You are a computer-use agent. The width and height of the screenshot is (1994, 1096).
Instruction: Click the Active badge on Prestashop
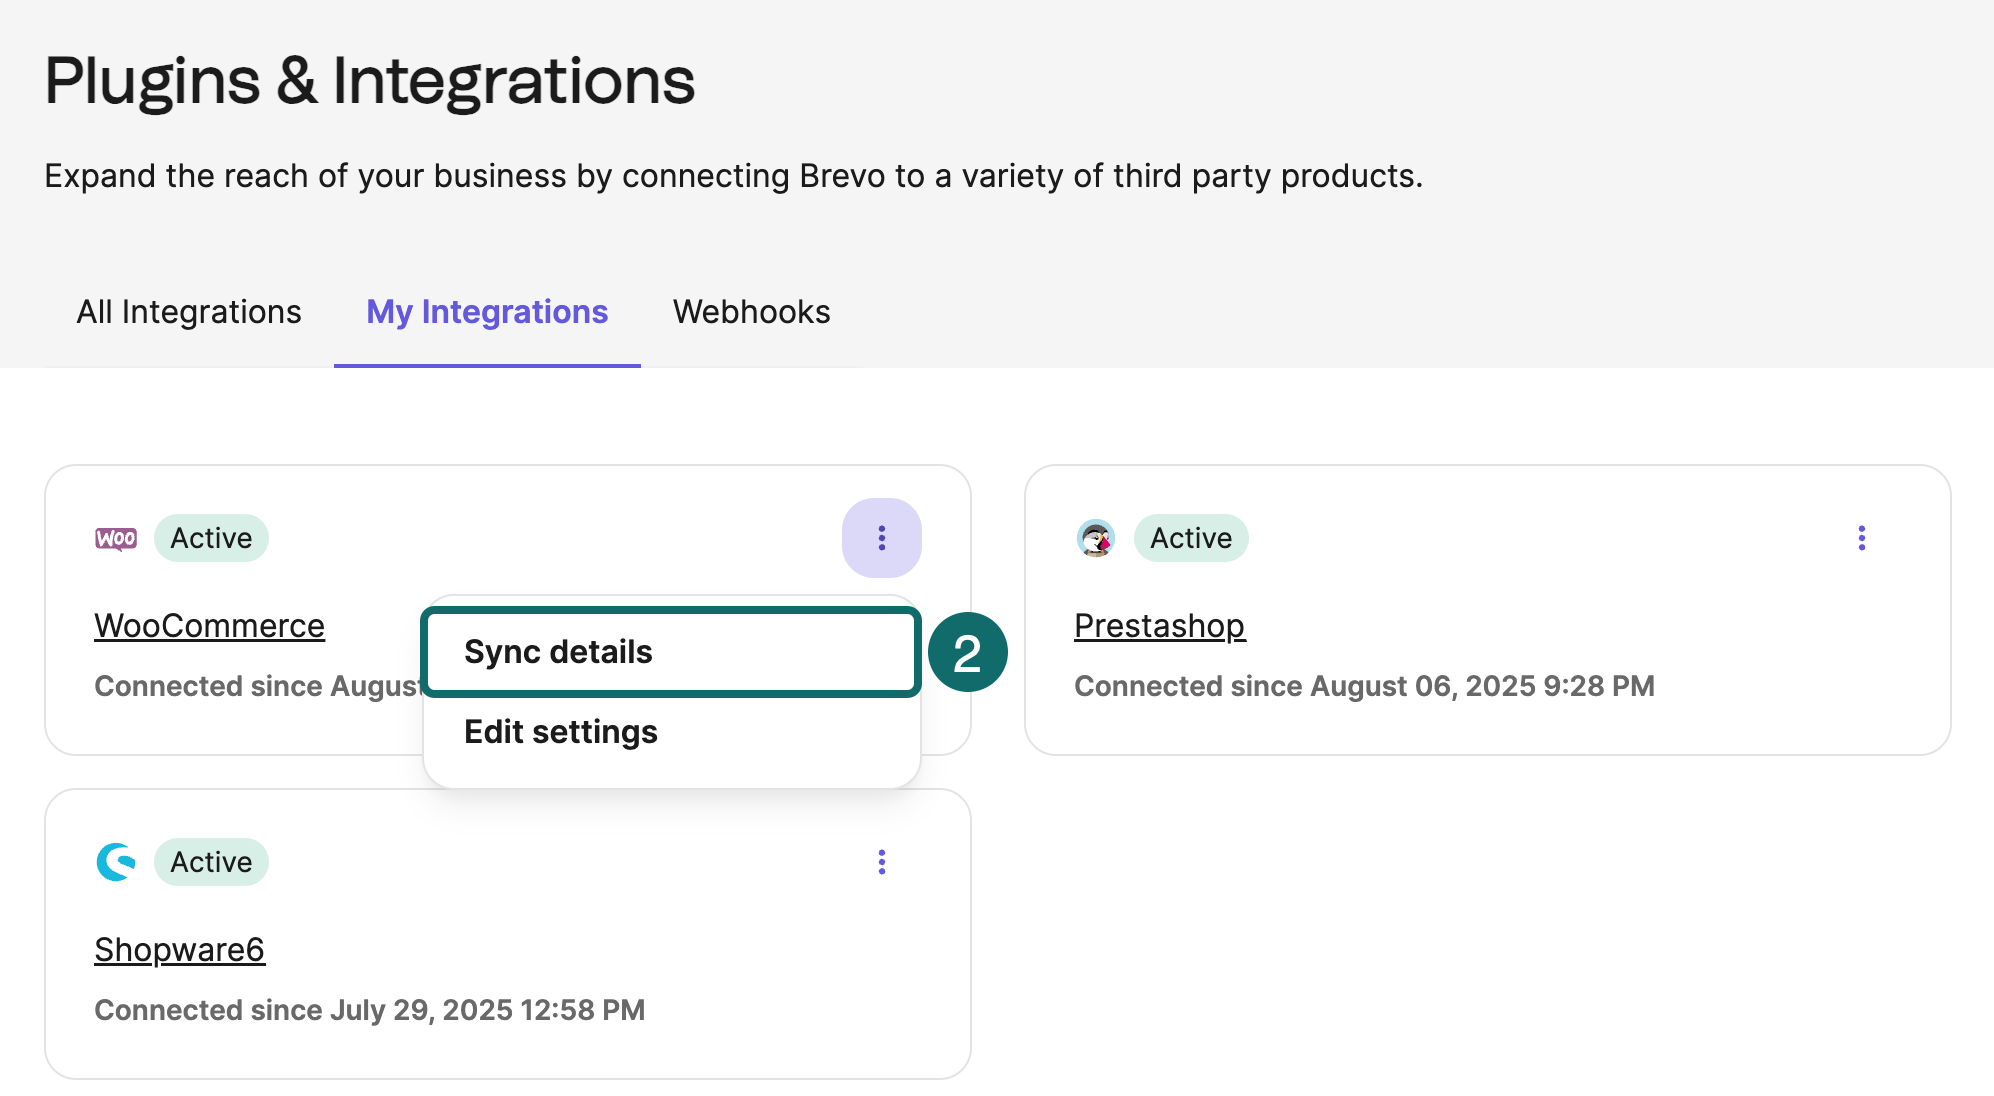click(x=1190, y=538)
